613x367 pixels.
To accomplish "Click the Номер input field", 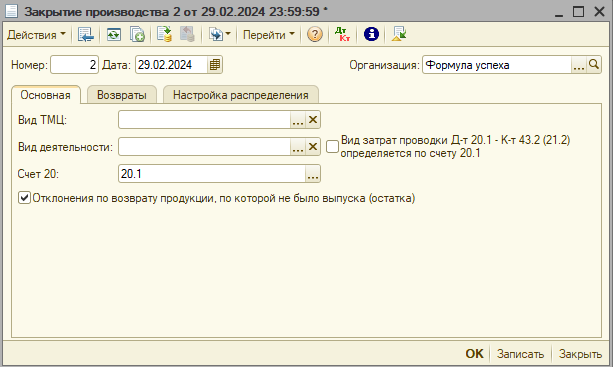I will (75, 64).
